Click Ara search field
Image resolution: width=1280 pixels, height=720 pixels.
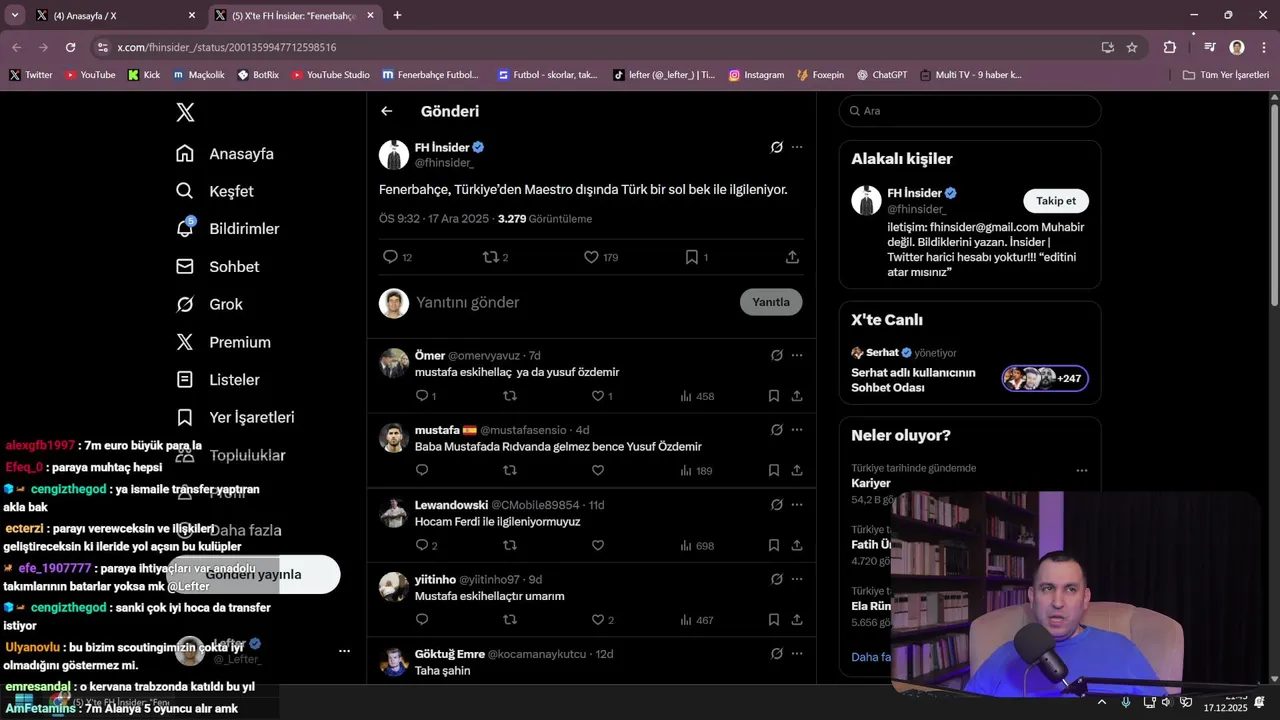970,111
